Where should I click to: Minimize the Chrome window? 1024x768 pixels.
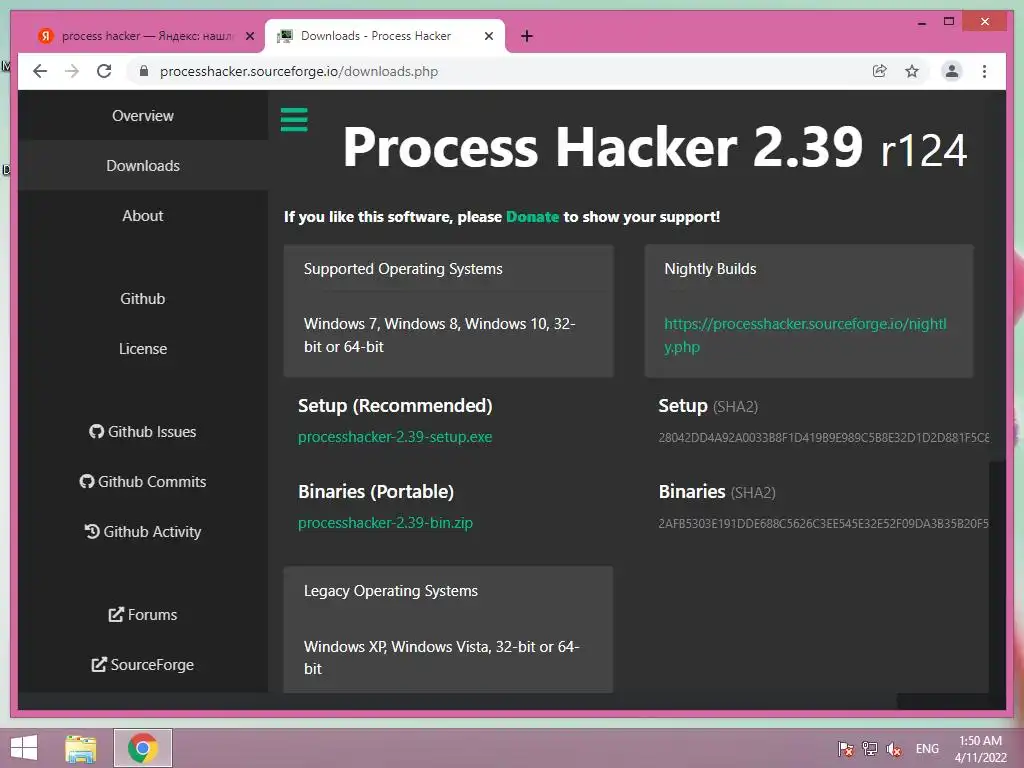921,22
